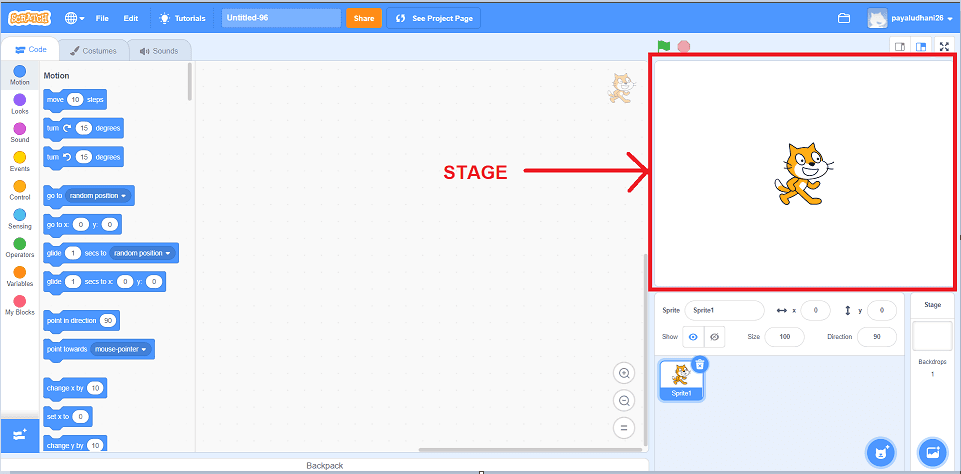Click the cat sprite on the stage
This screenshot has height=474, width=961.
[803, 173]
